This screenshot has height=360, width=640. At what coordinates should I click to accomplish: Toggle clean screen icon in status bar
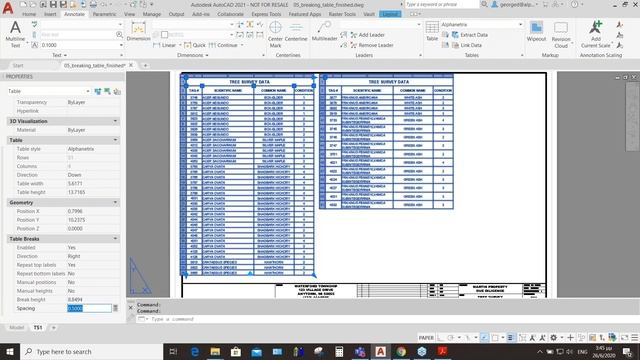[x=624, y=338]
